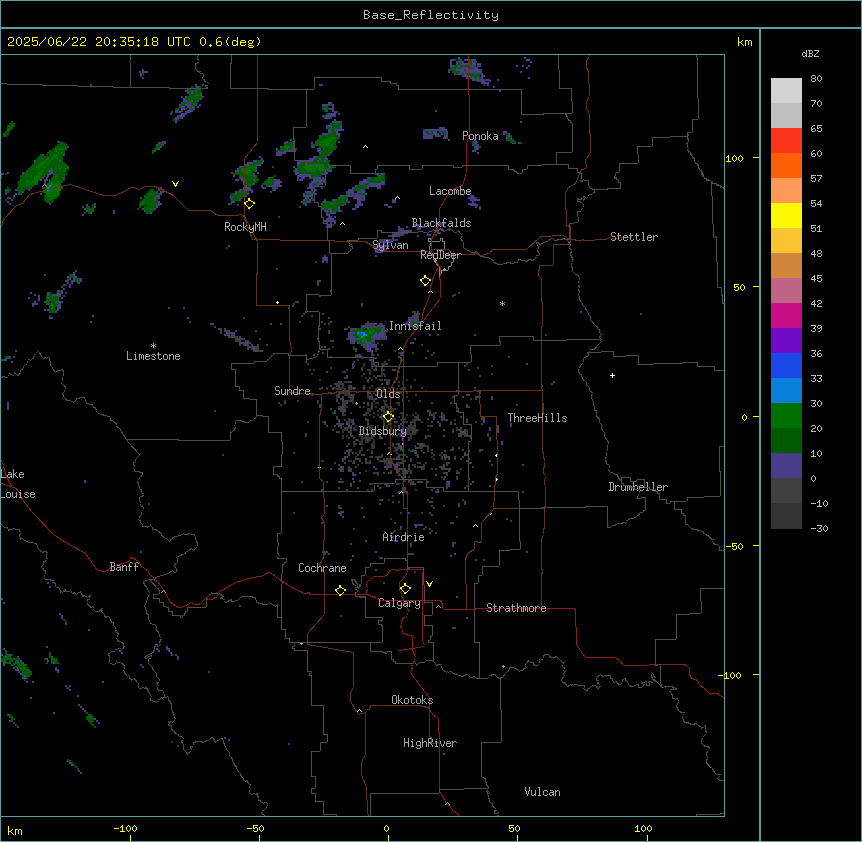862x842 pixels.
Task: Click the green 30 dBZ legend color
Action: [x=786, y=416]
